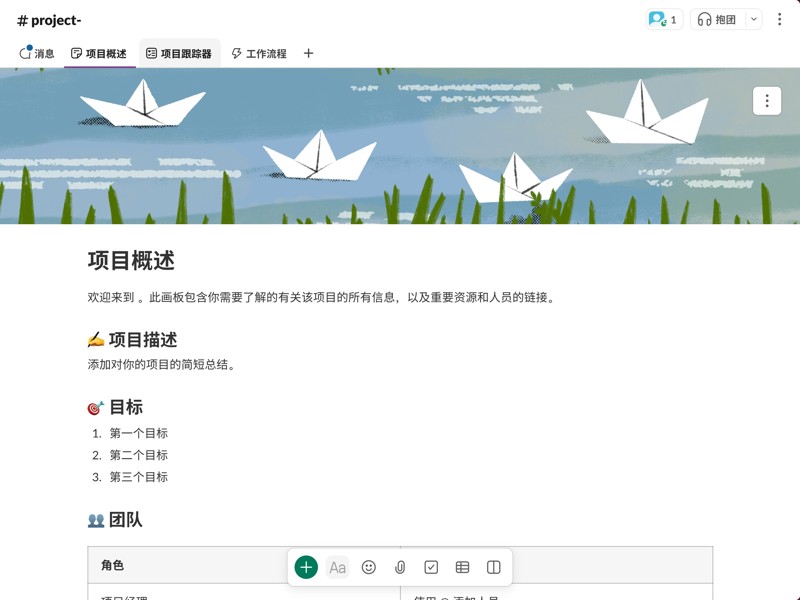Screen dimensions: 800x600
Task: Click the column layout icon in the toolbar
Action: [493, 566]
